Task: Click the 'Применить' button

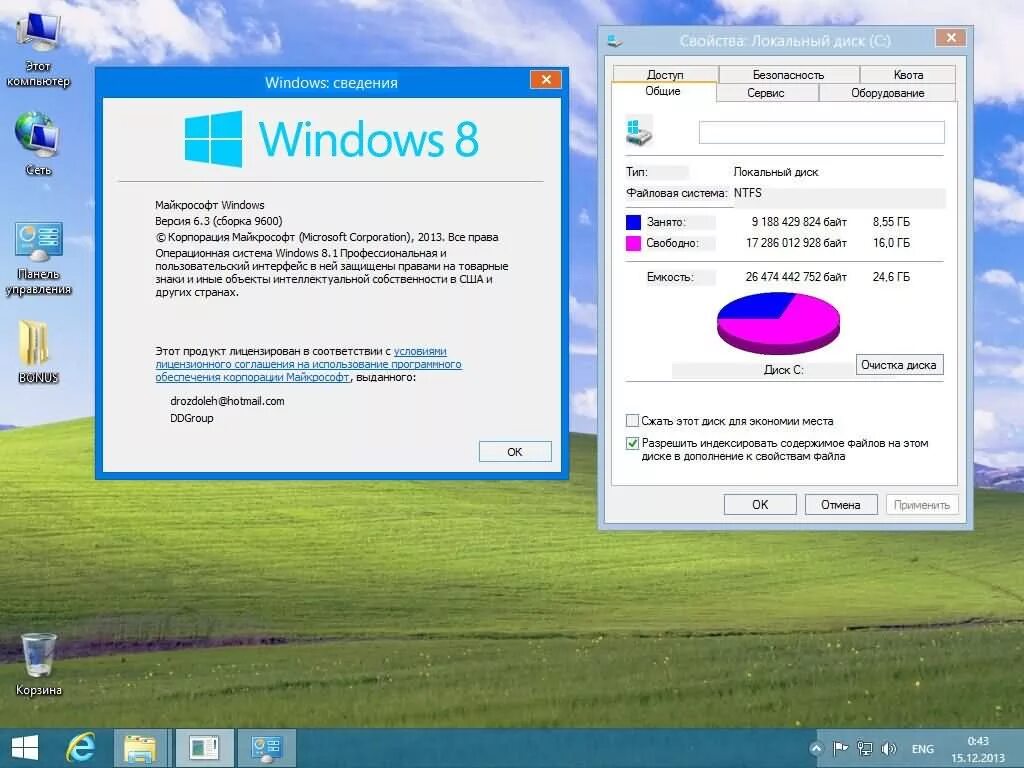Action: pyautogui.click(x=921, y=504)
